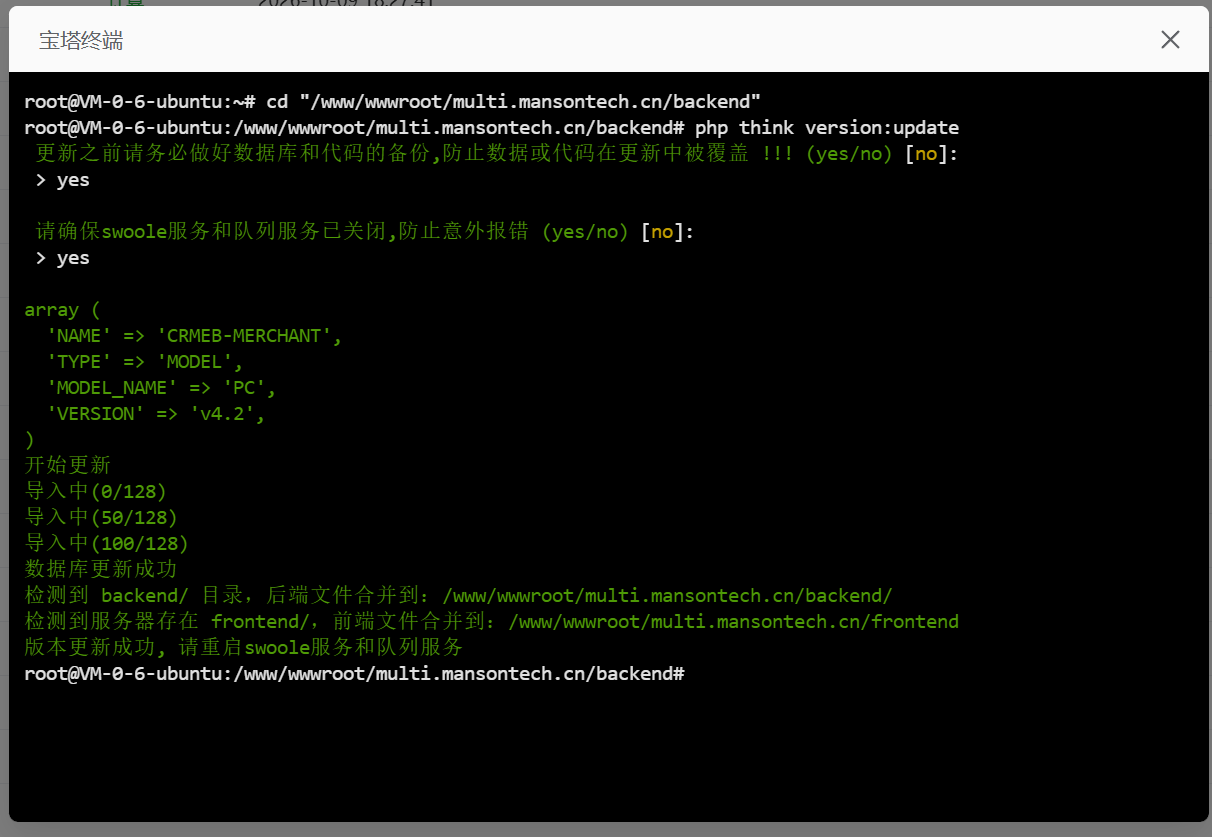The image size is (1212, 837).
Task: Click the 'array (' output line
Action: tap(62, 310)
